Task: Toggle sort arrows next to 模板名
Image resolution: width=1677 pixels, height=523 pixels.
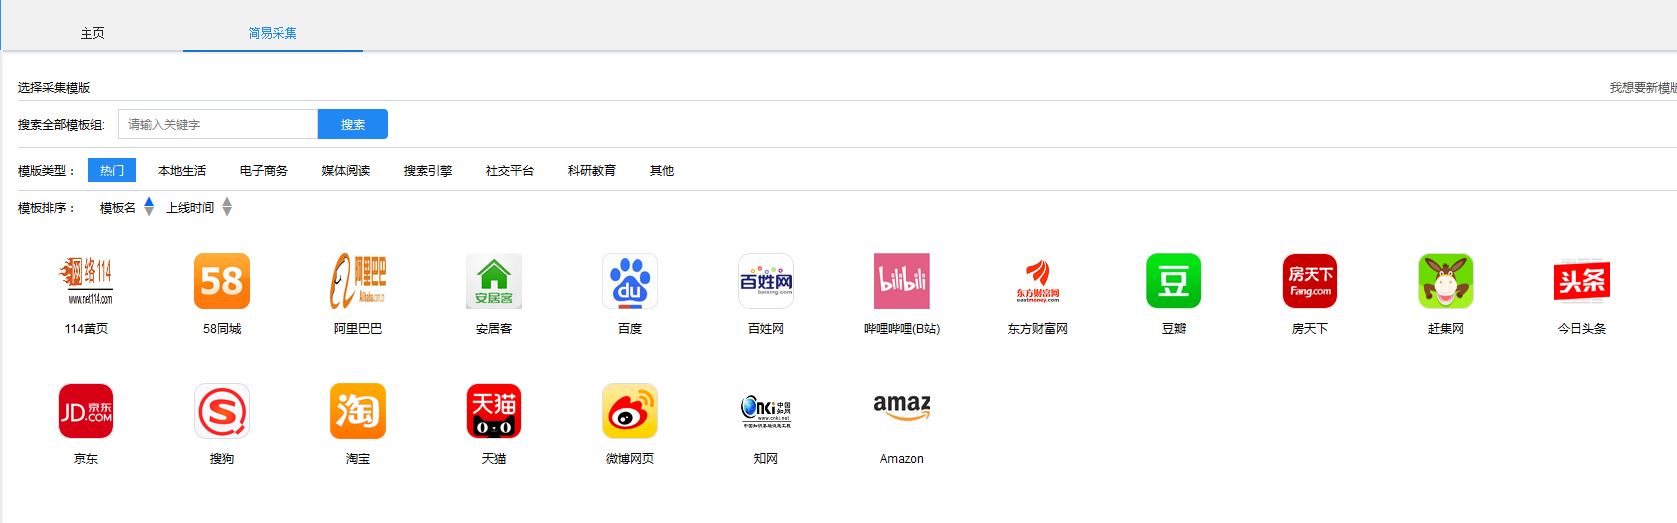Action: (149, 207)
